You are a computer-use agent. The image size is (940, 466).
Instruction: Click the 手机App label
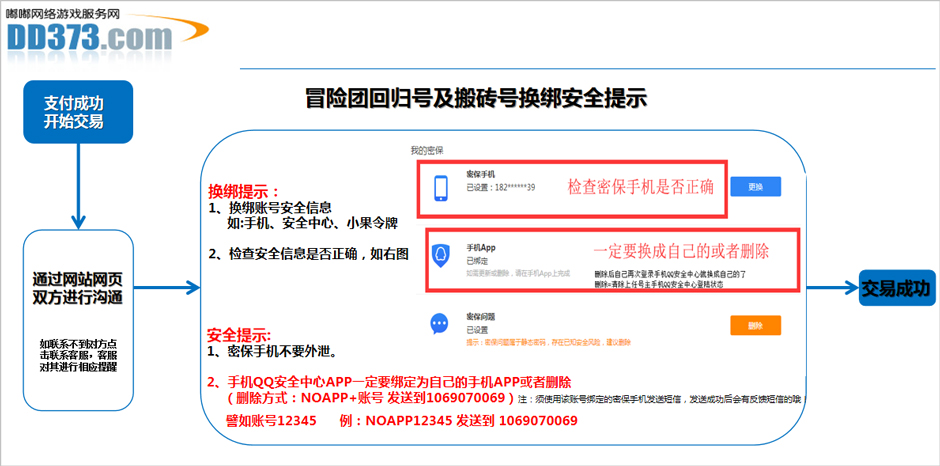point(481,247)
